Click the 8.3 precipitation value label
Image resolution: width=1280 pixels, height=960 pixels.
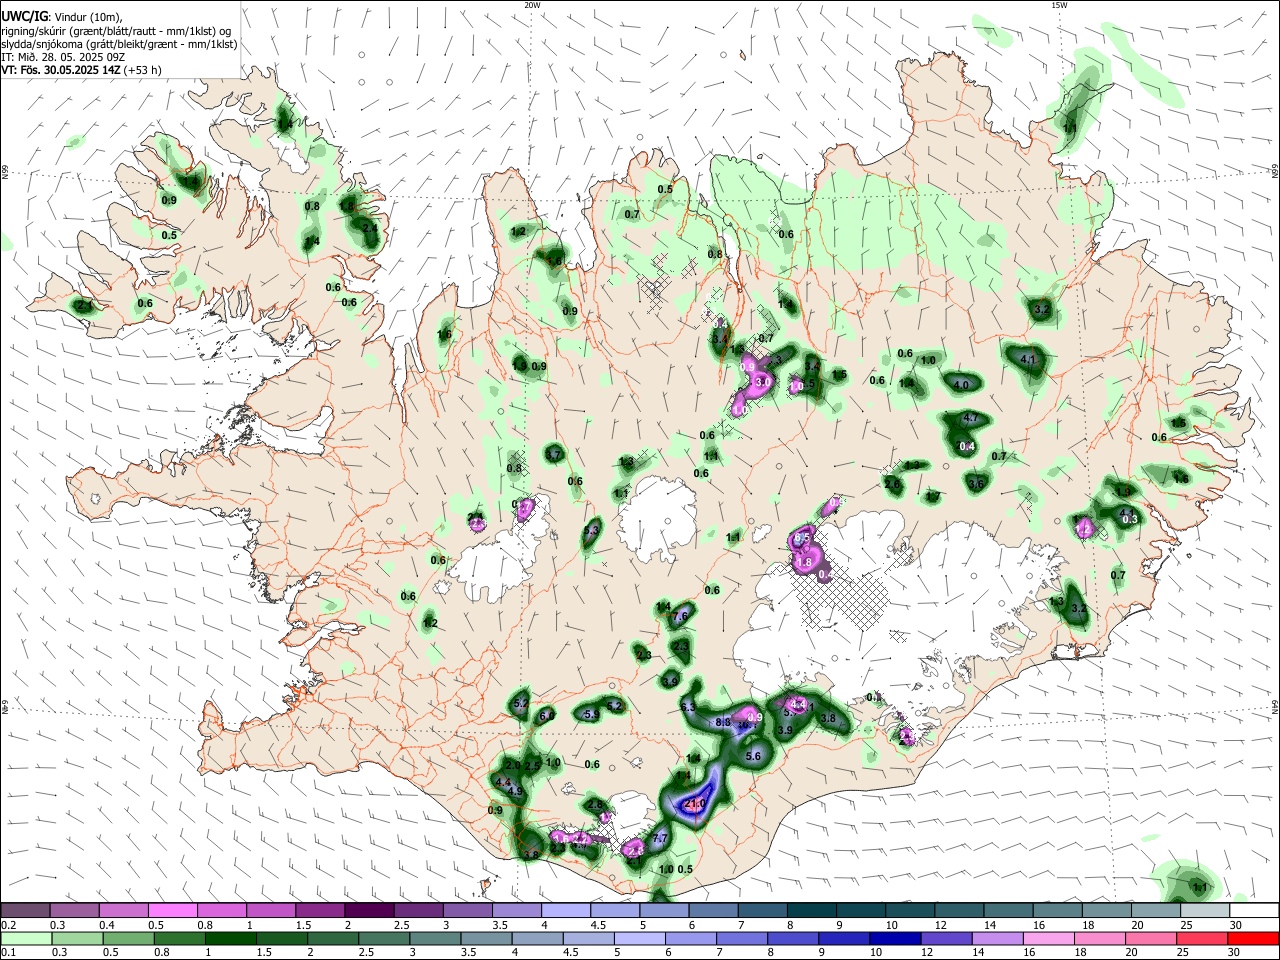pos(723,722)
